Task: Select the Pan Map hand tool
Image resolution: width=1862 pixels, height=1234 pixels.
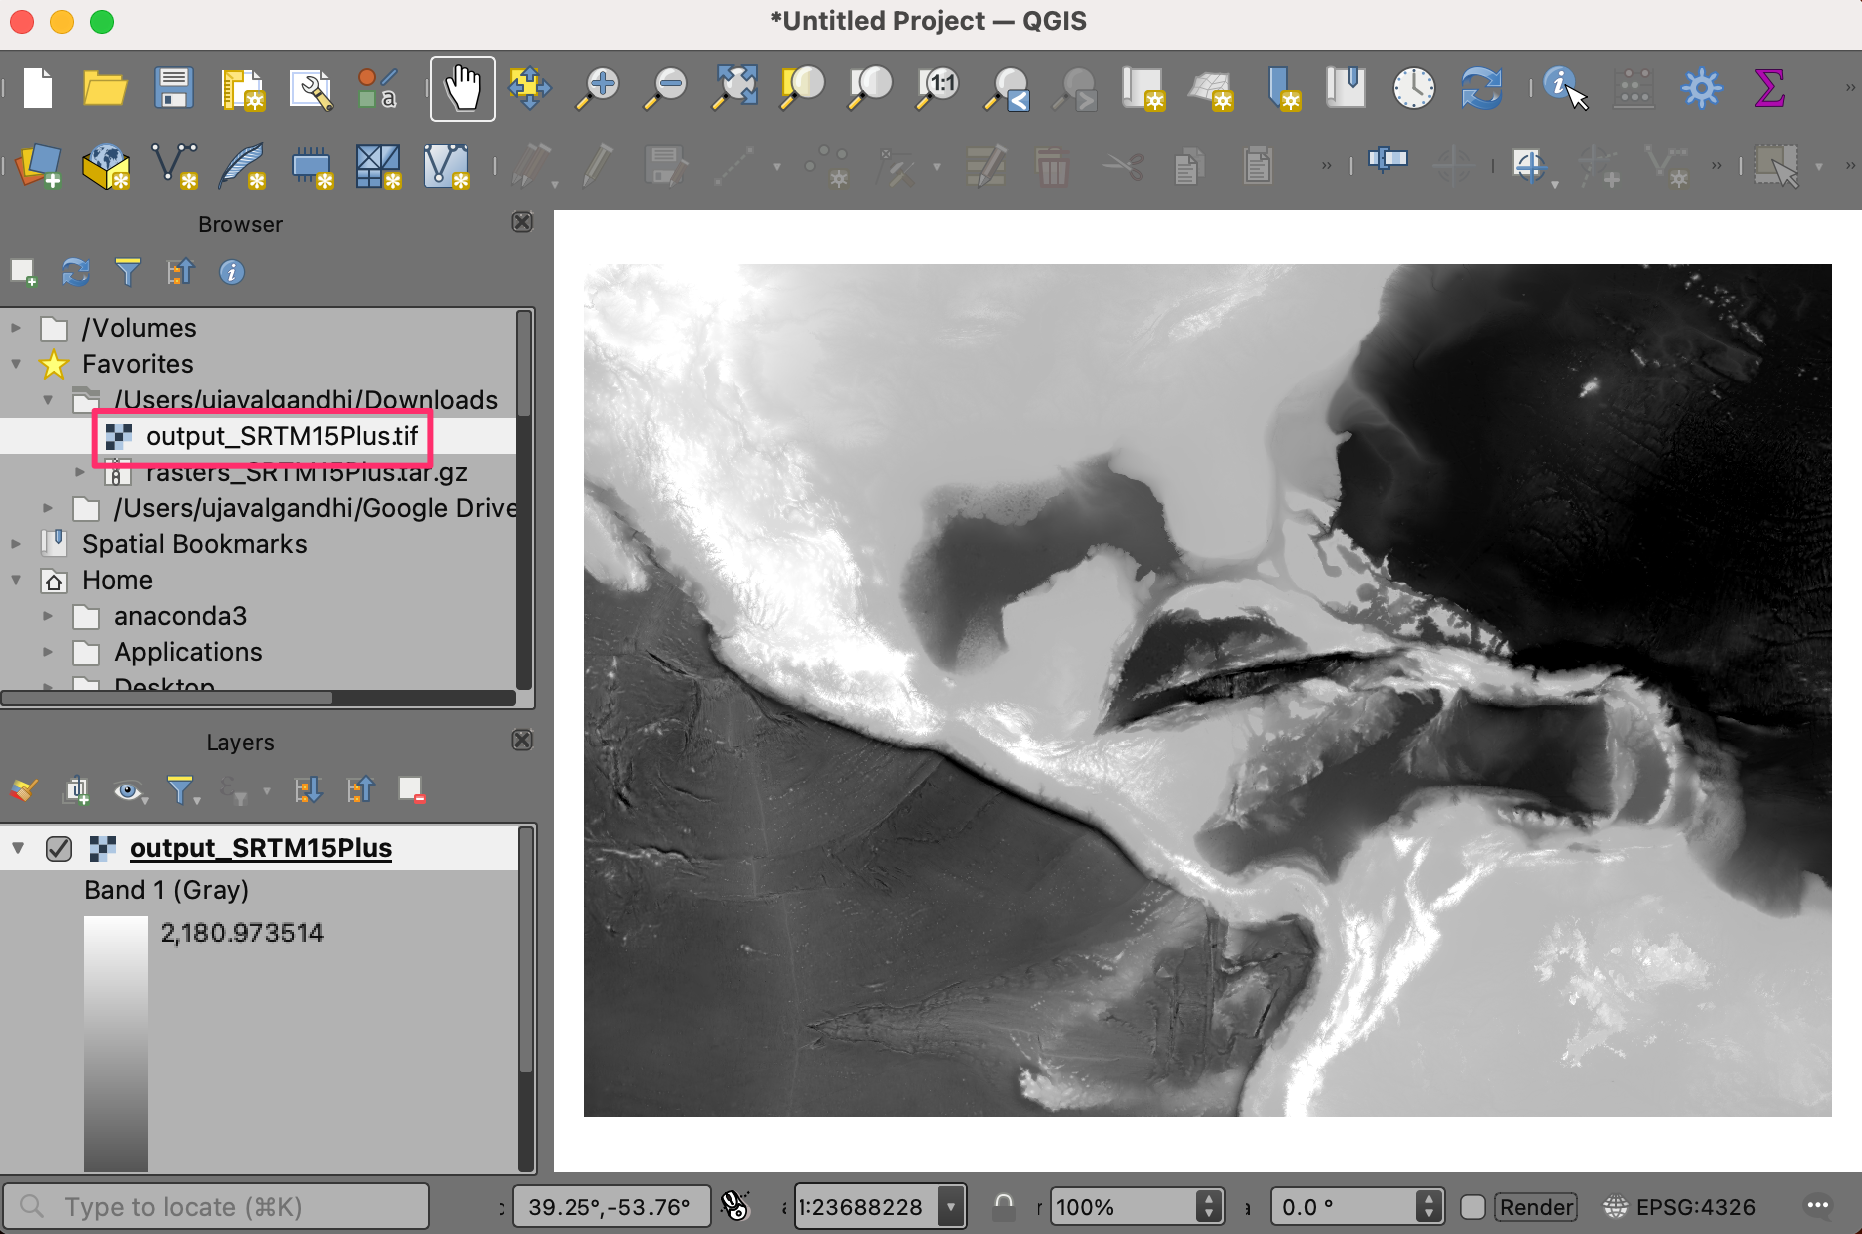Action: [x=462, y=89]
